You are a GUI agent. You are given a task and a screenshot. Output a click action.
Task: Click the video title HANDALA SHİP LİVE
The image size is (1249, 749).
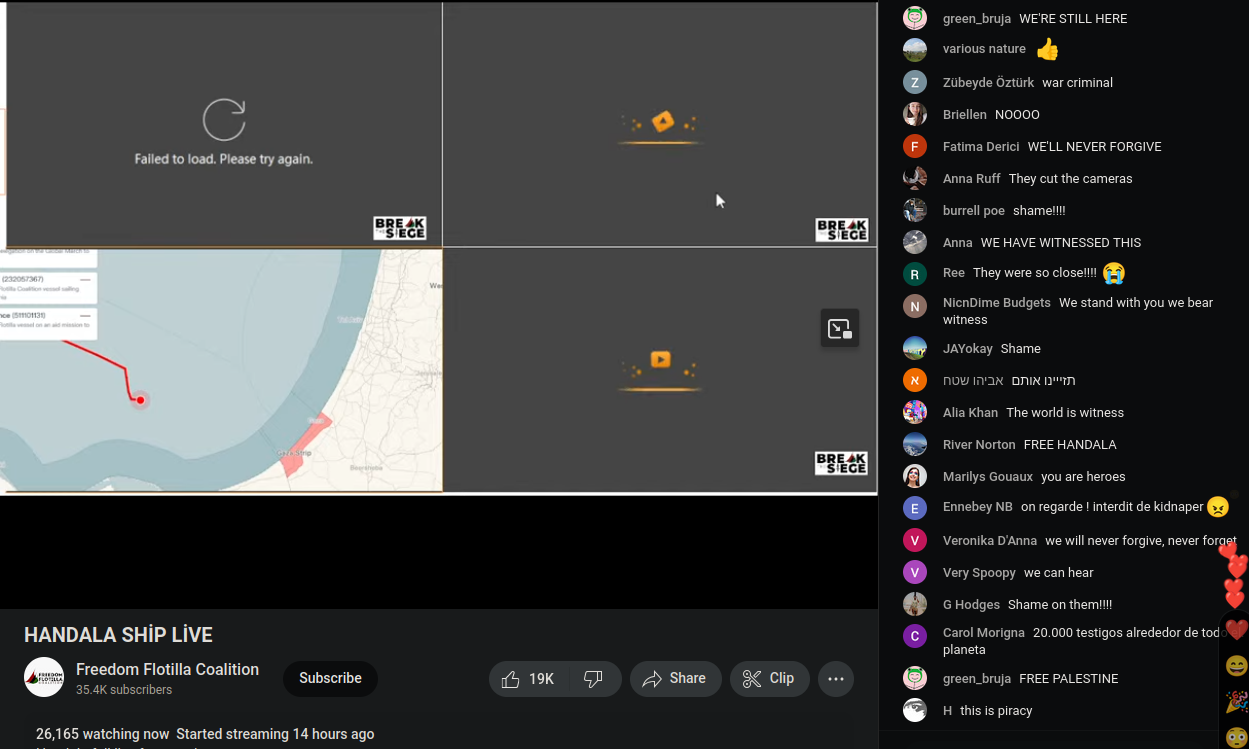click(118, 635)
